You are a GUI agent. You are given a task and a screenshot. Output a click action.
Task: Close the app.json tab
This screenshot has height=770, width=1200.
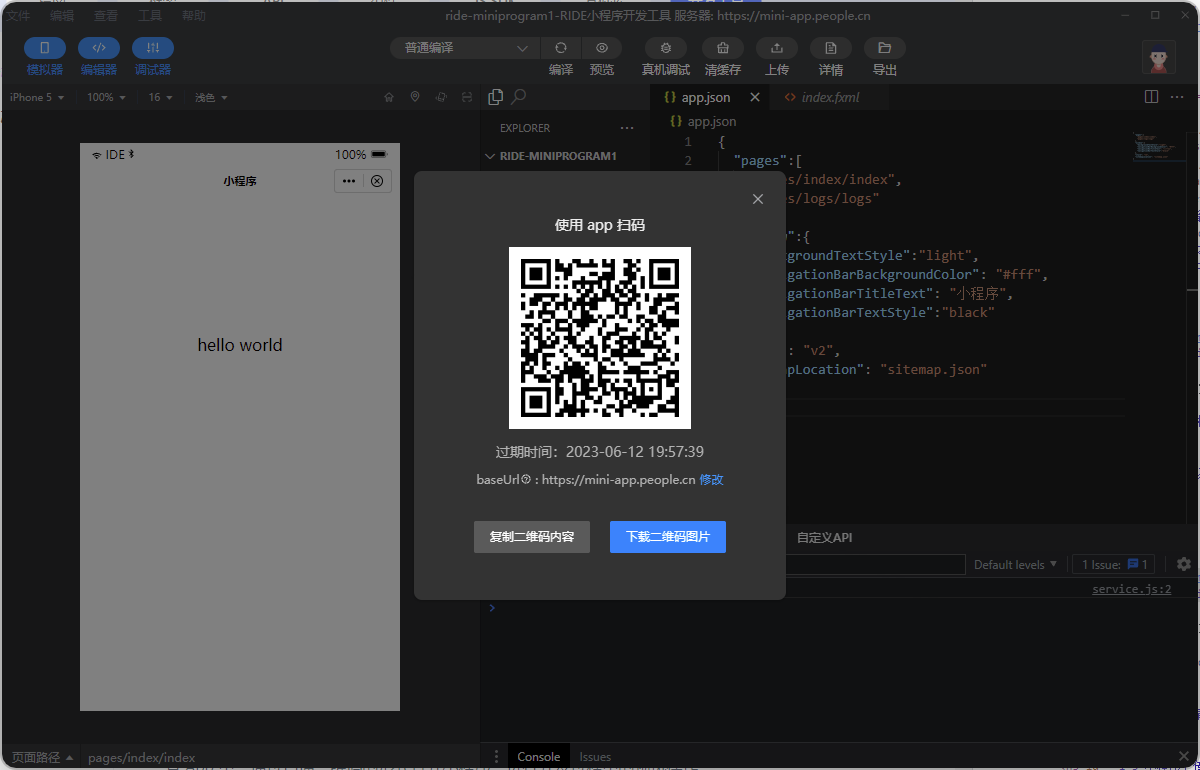pos(755,97)
